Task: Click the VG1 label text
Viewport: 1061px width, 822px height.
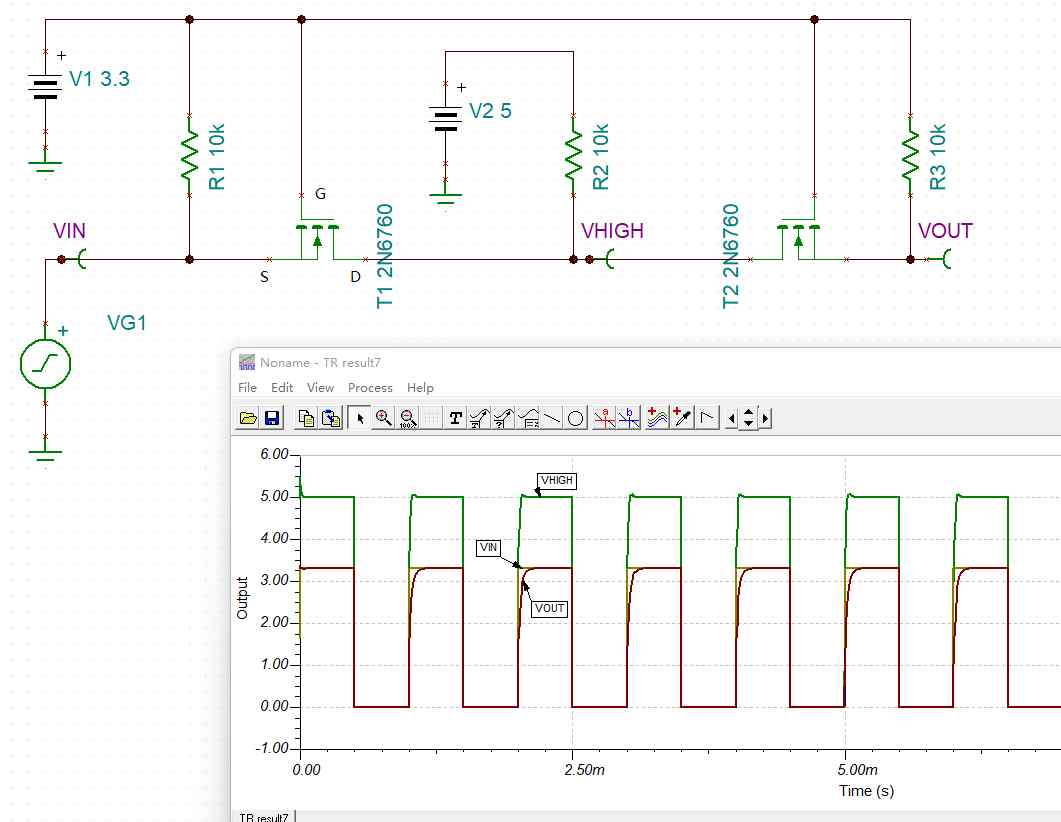Action: pos(127,323)
